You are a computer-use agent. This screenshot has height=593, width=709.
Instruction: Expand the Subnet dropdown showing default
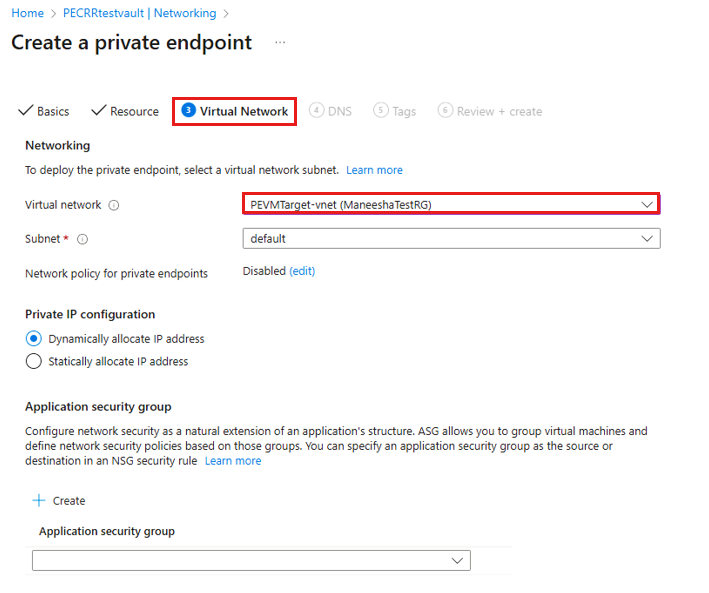pos(451,239)
